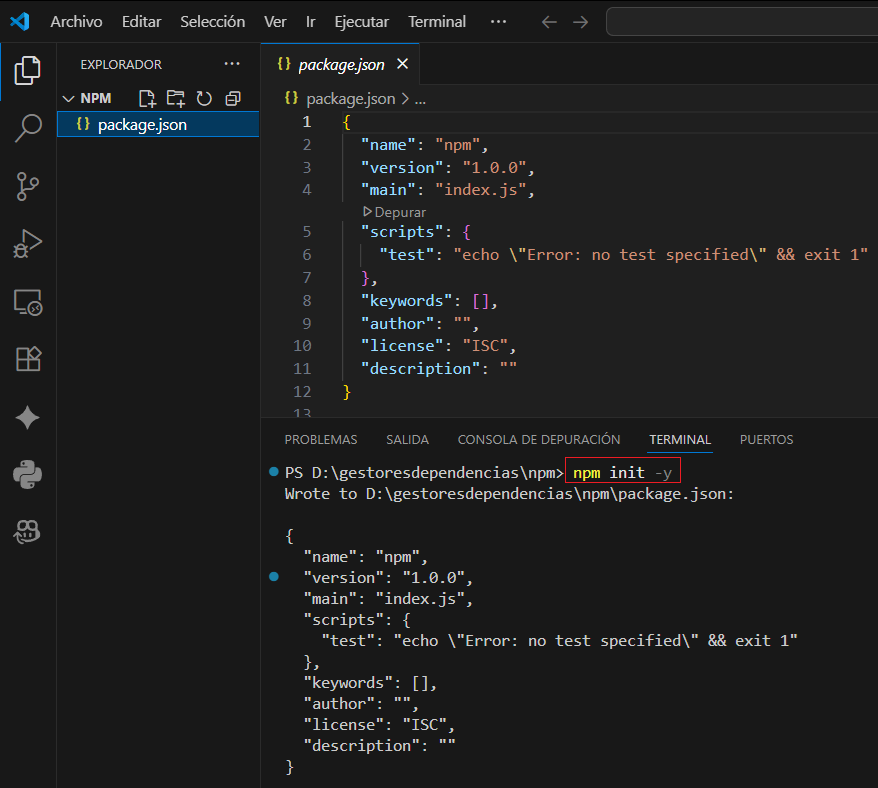Image resolution: width=878 pixels, height=788 pixels.
Task: Open the Search view icon
Action: pos(28,128)
